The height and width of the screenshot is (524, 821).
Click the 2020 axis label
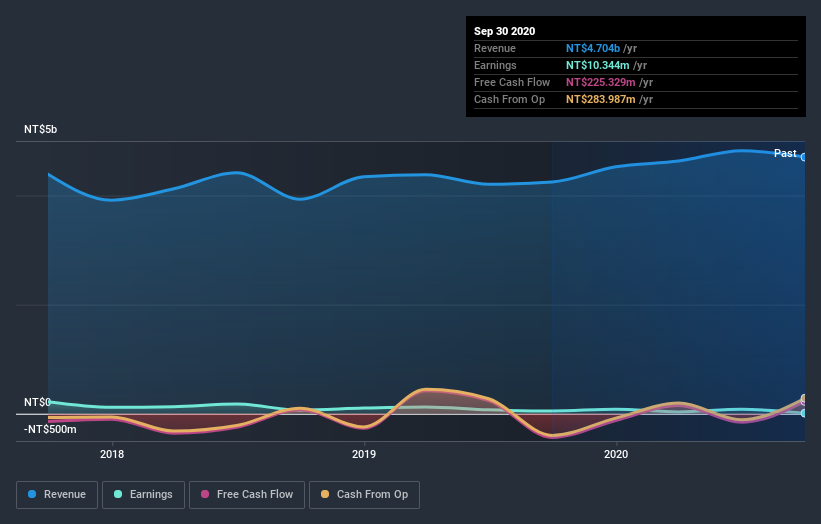(x=616, y=454)
